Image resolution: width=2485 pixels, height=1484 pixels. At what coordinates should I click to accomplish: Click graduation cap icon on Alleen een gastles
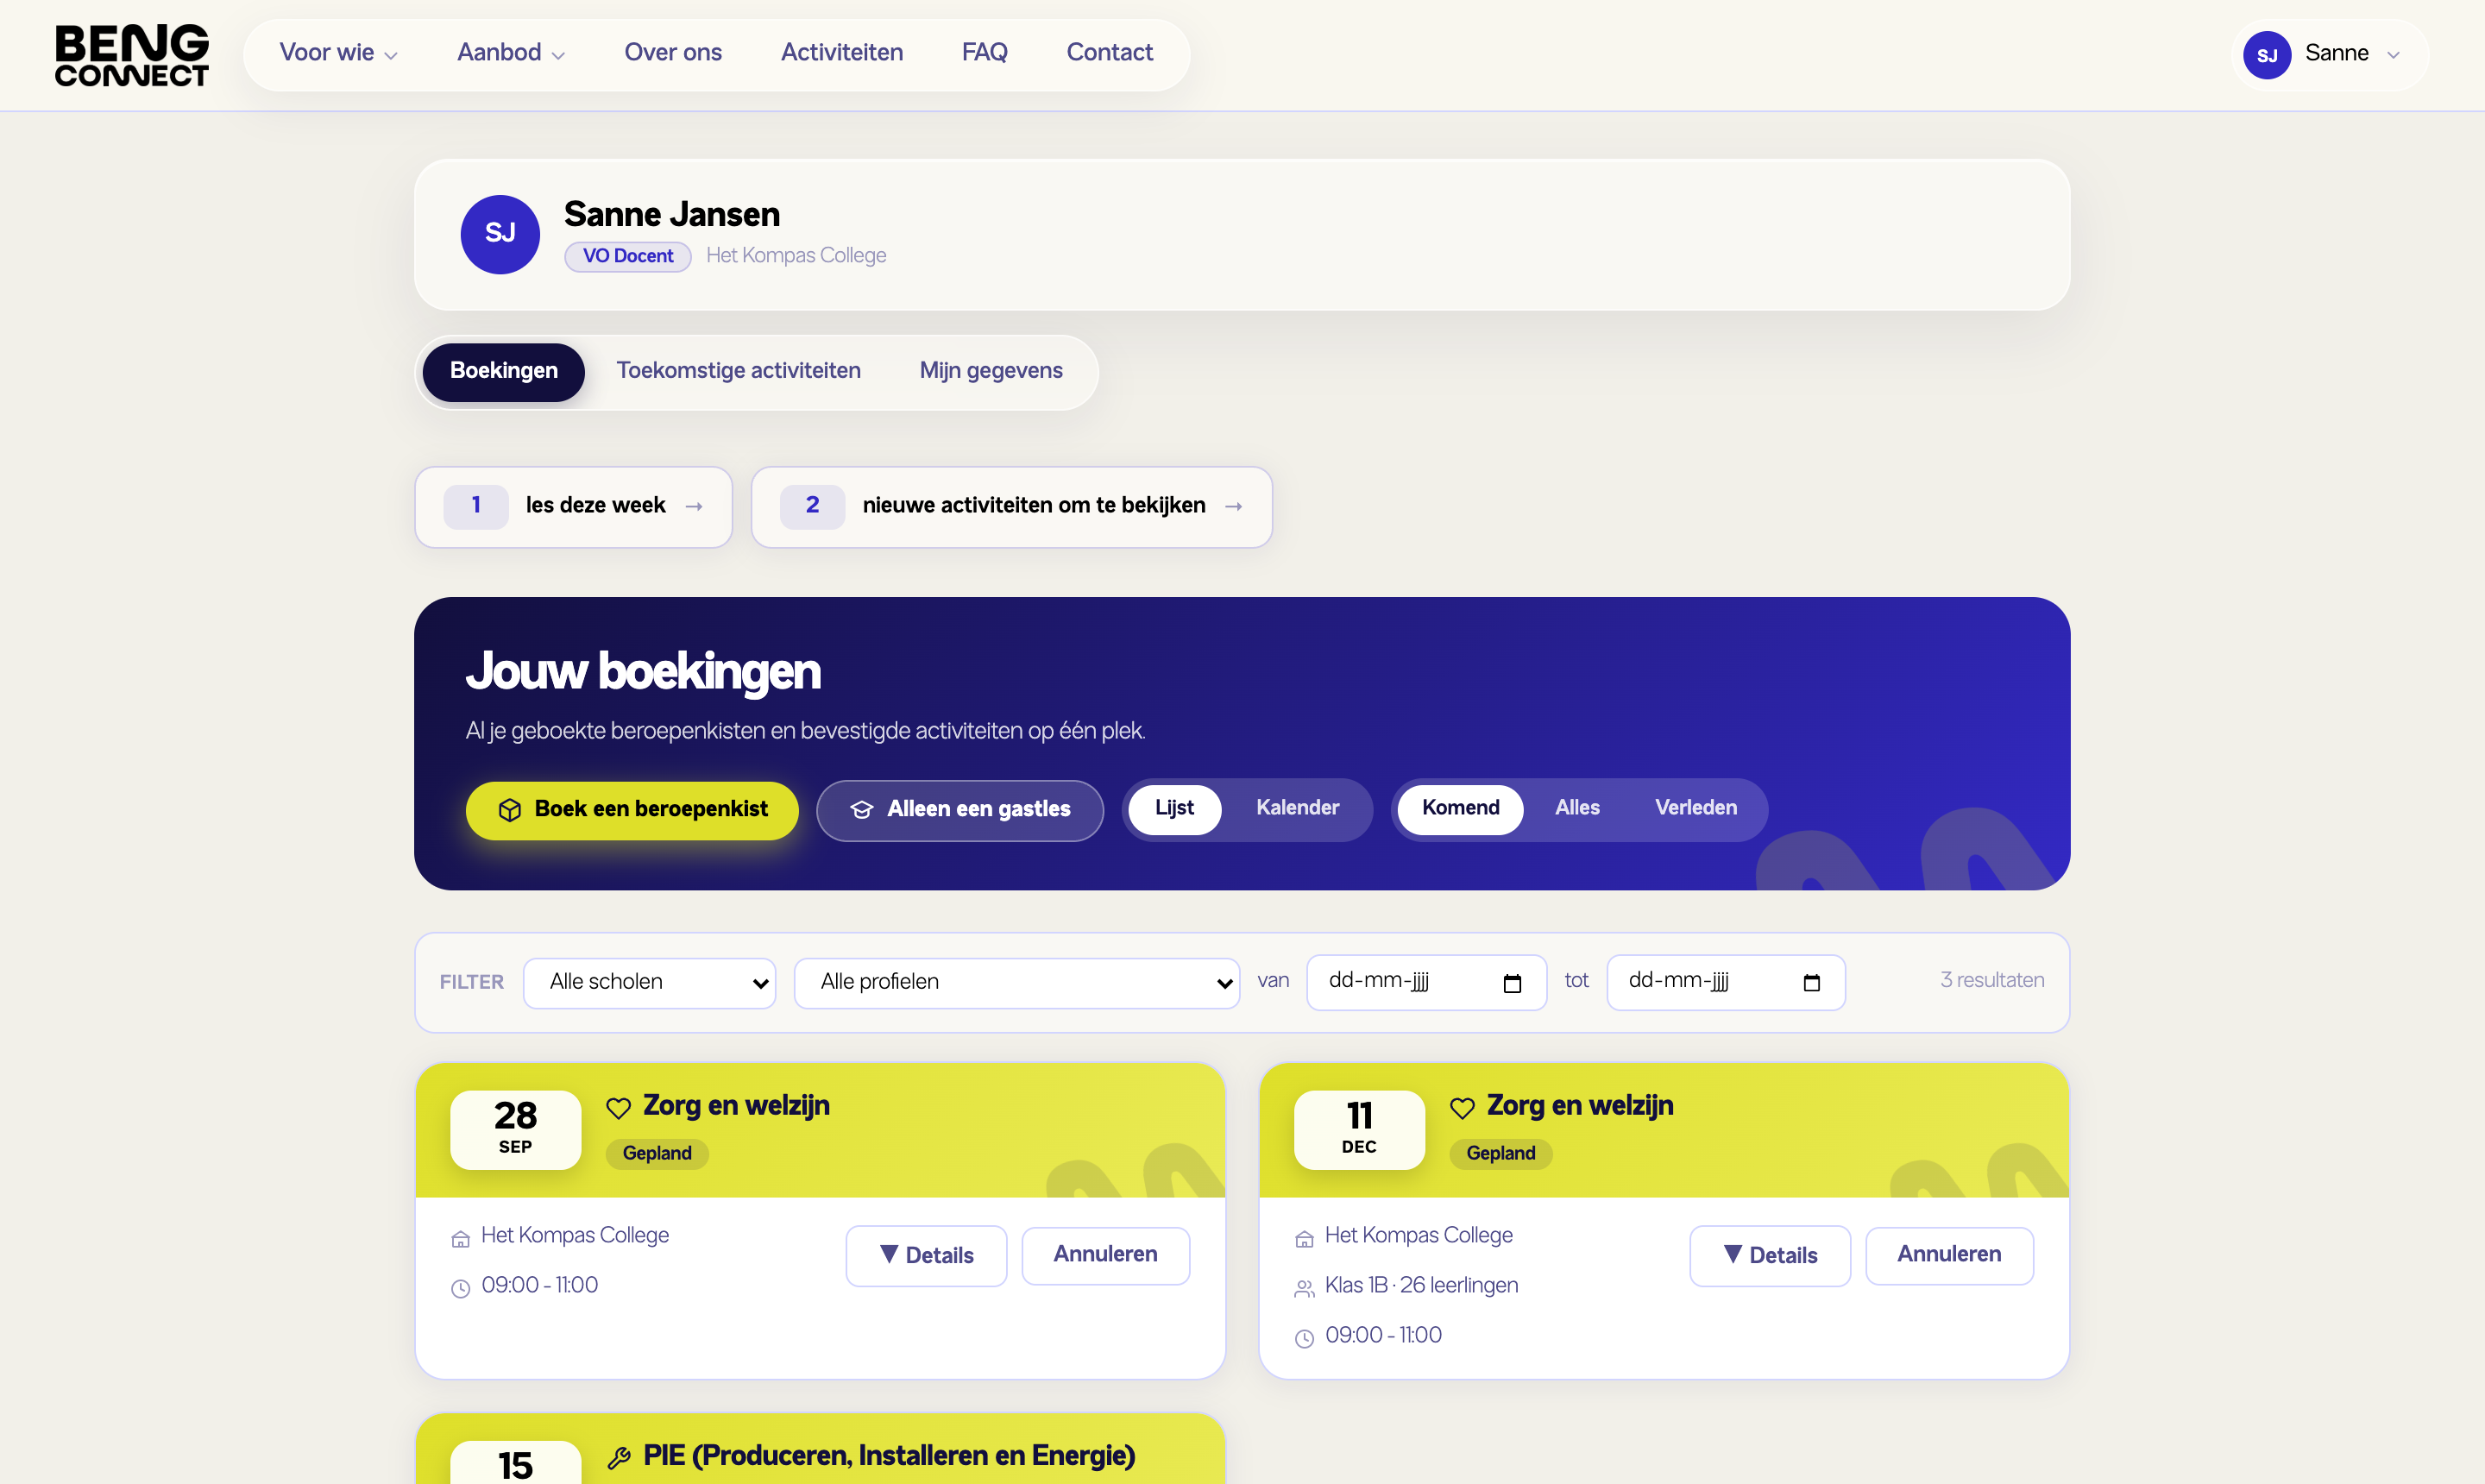(x=862, y=810)
